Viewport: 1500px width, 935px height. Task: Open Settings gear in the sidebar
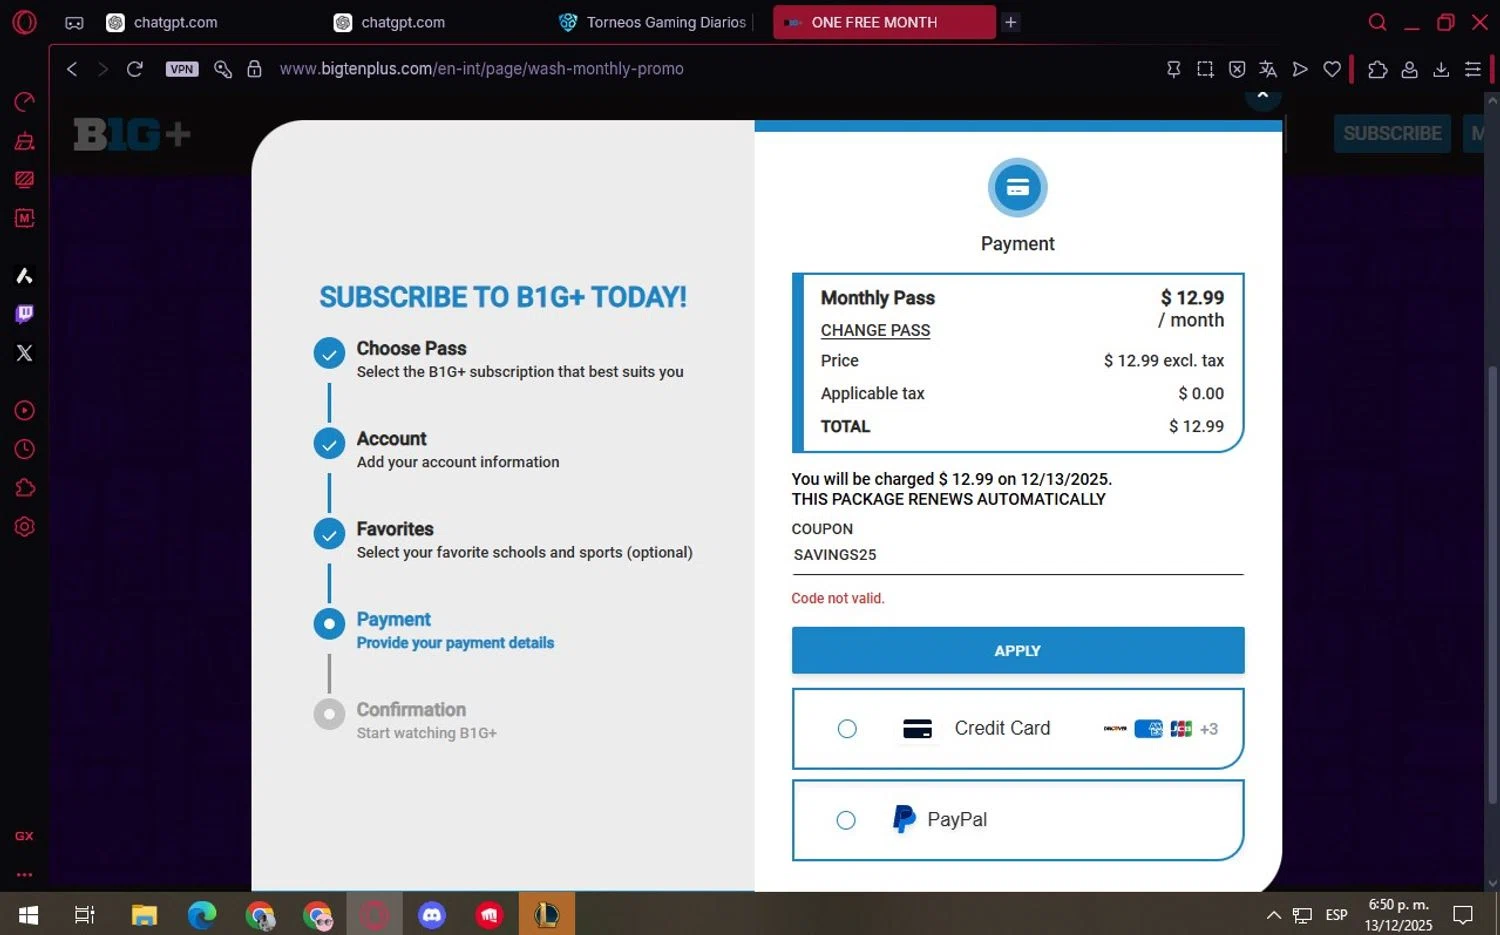pos(24,527)
